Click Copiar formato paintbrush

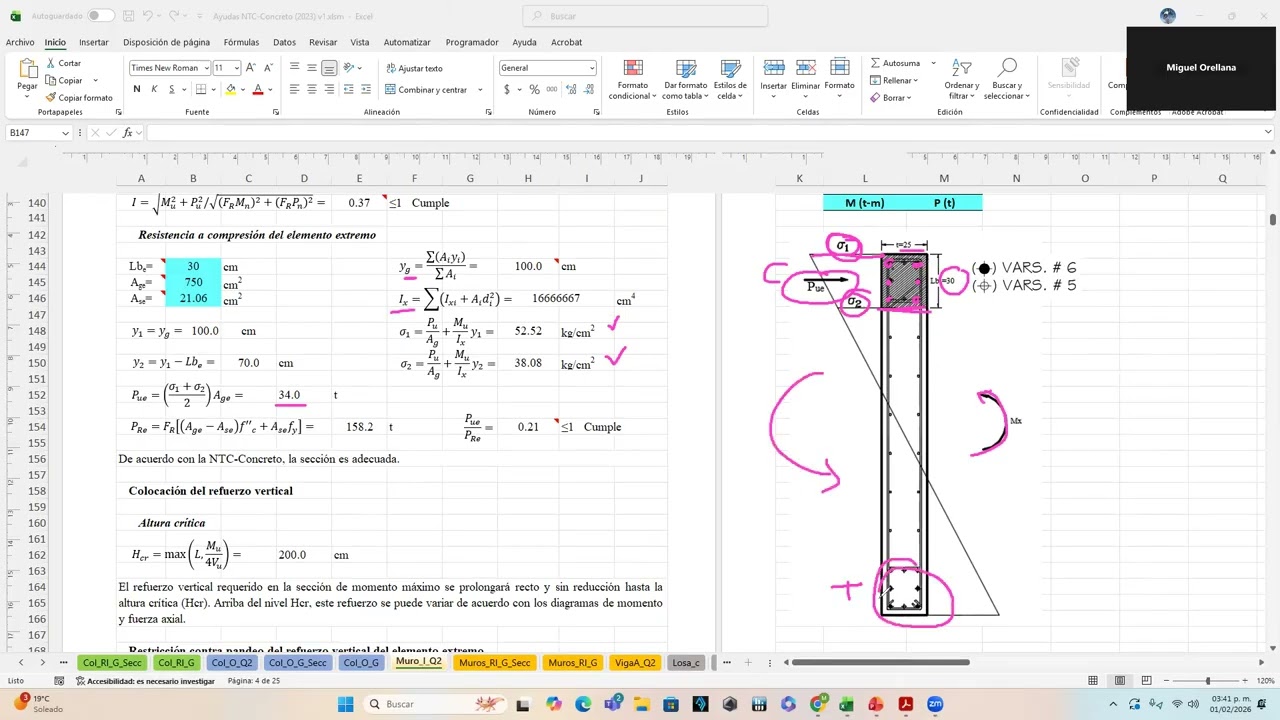pos(79,97)
